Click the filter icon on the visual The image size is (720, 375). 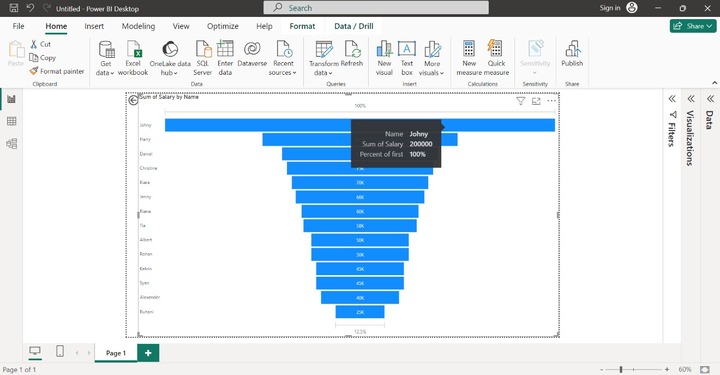tap(521, 101)
